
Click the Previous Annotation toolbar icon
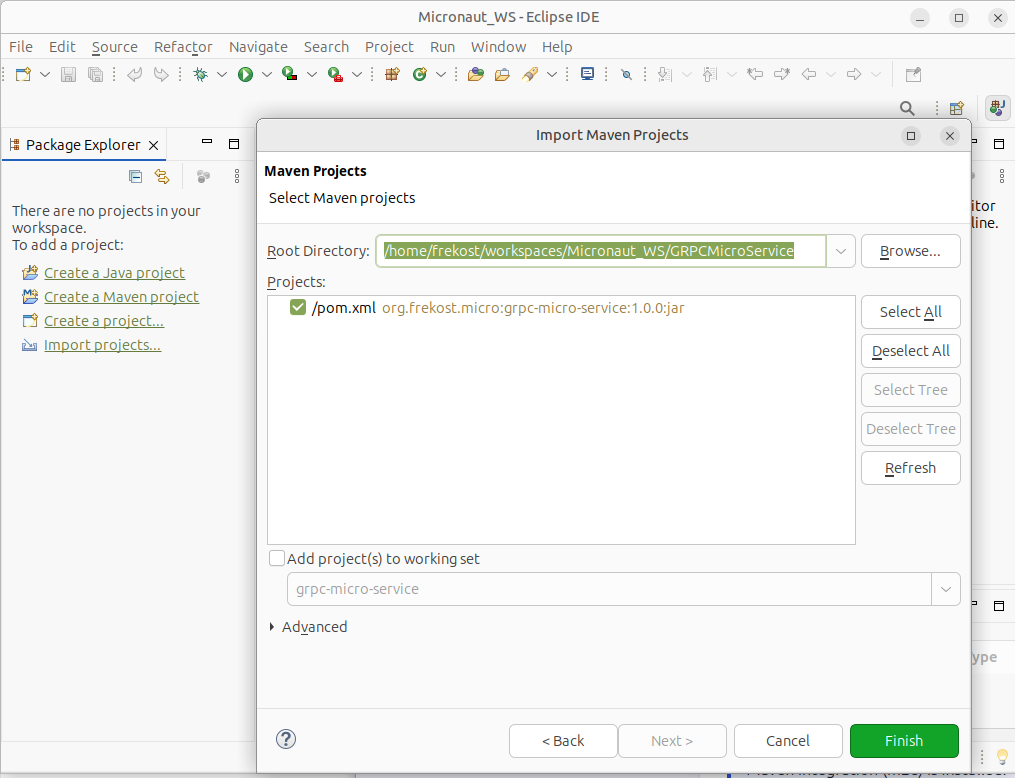coord(710,74)
